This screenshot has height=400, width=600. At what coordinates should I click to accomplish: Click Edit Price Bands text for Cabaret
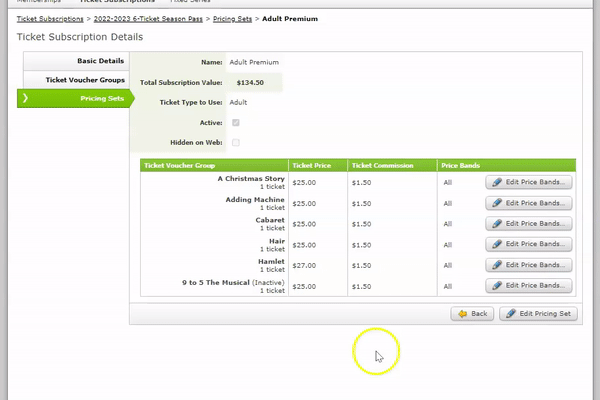click(535, 224)
